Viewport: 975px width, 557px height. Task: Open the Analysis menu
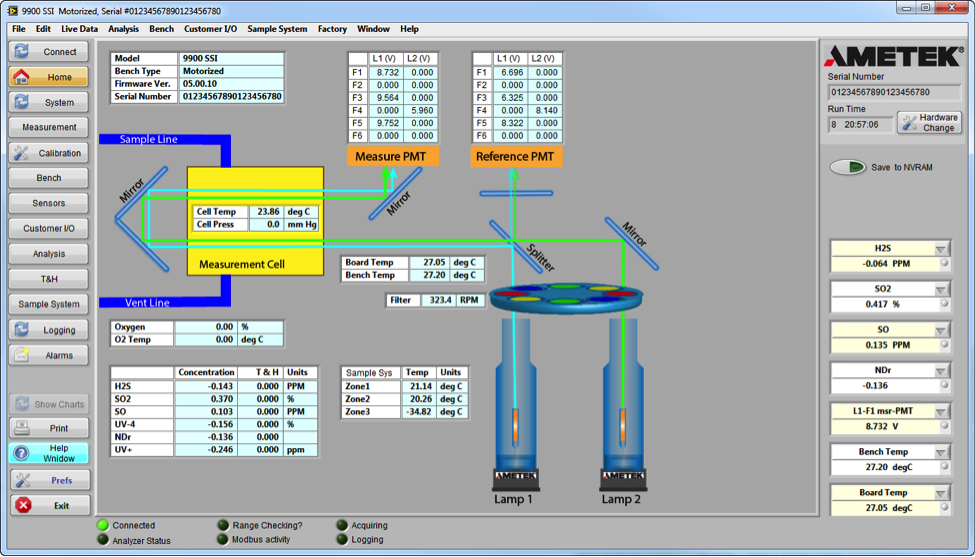click(123, 29)
